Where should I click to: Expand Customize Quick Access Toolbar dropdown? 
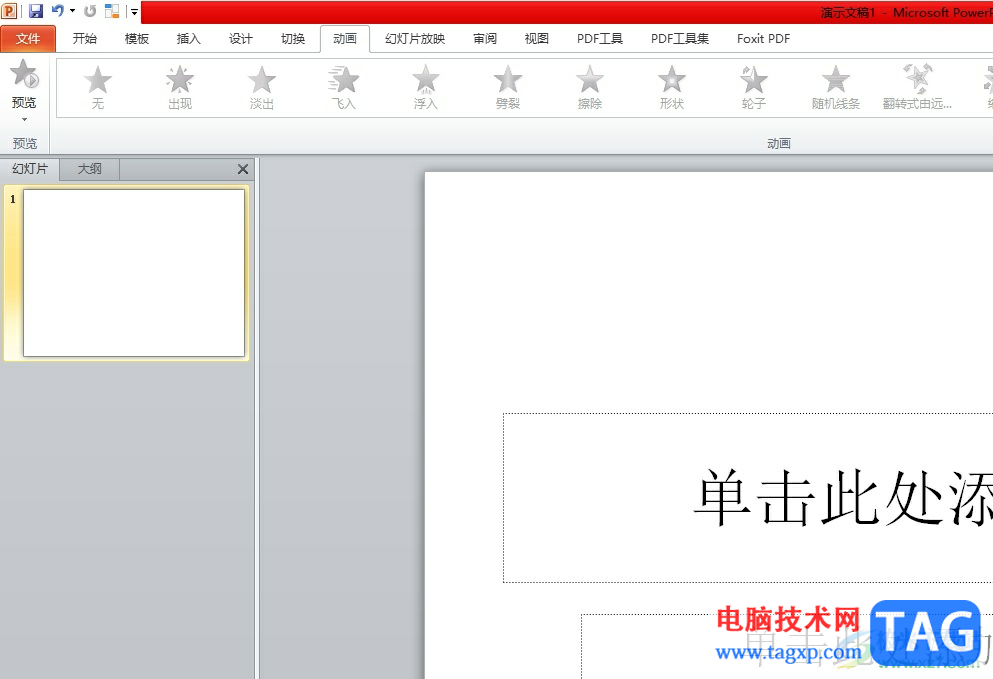(x=134, y=11)
